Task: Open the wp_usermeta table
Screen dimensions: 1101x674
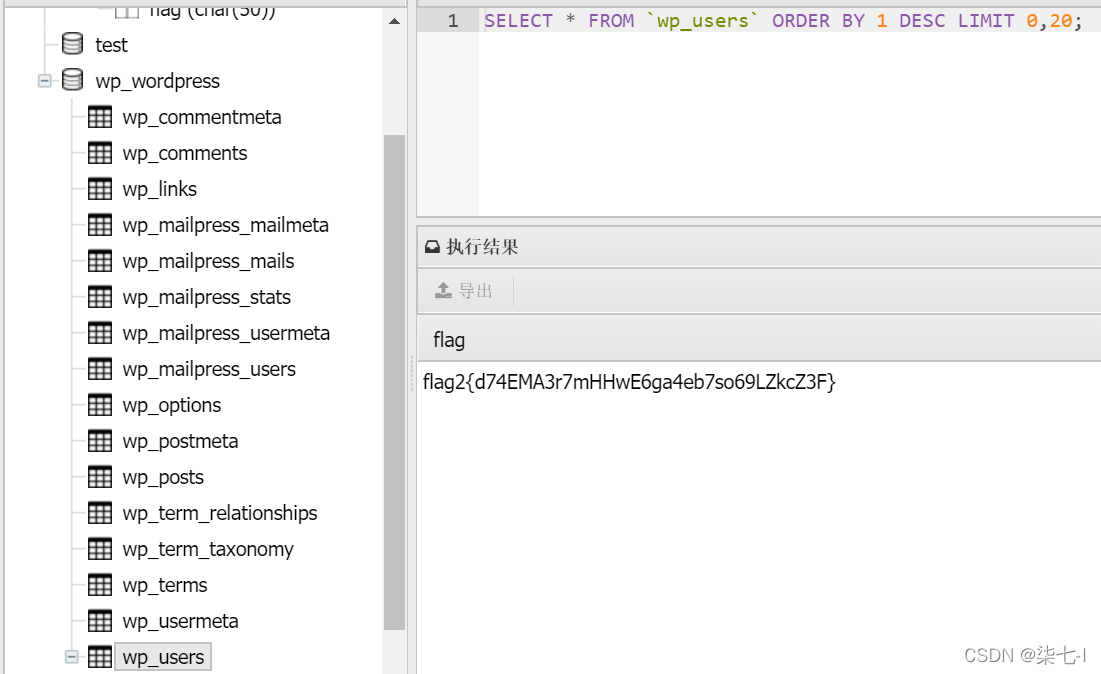Action: [180, 622]
